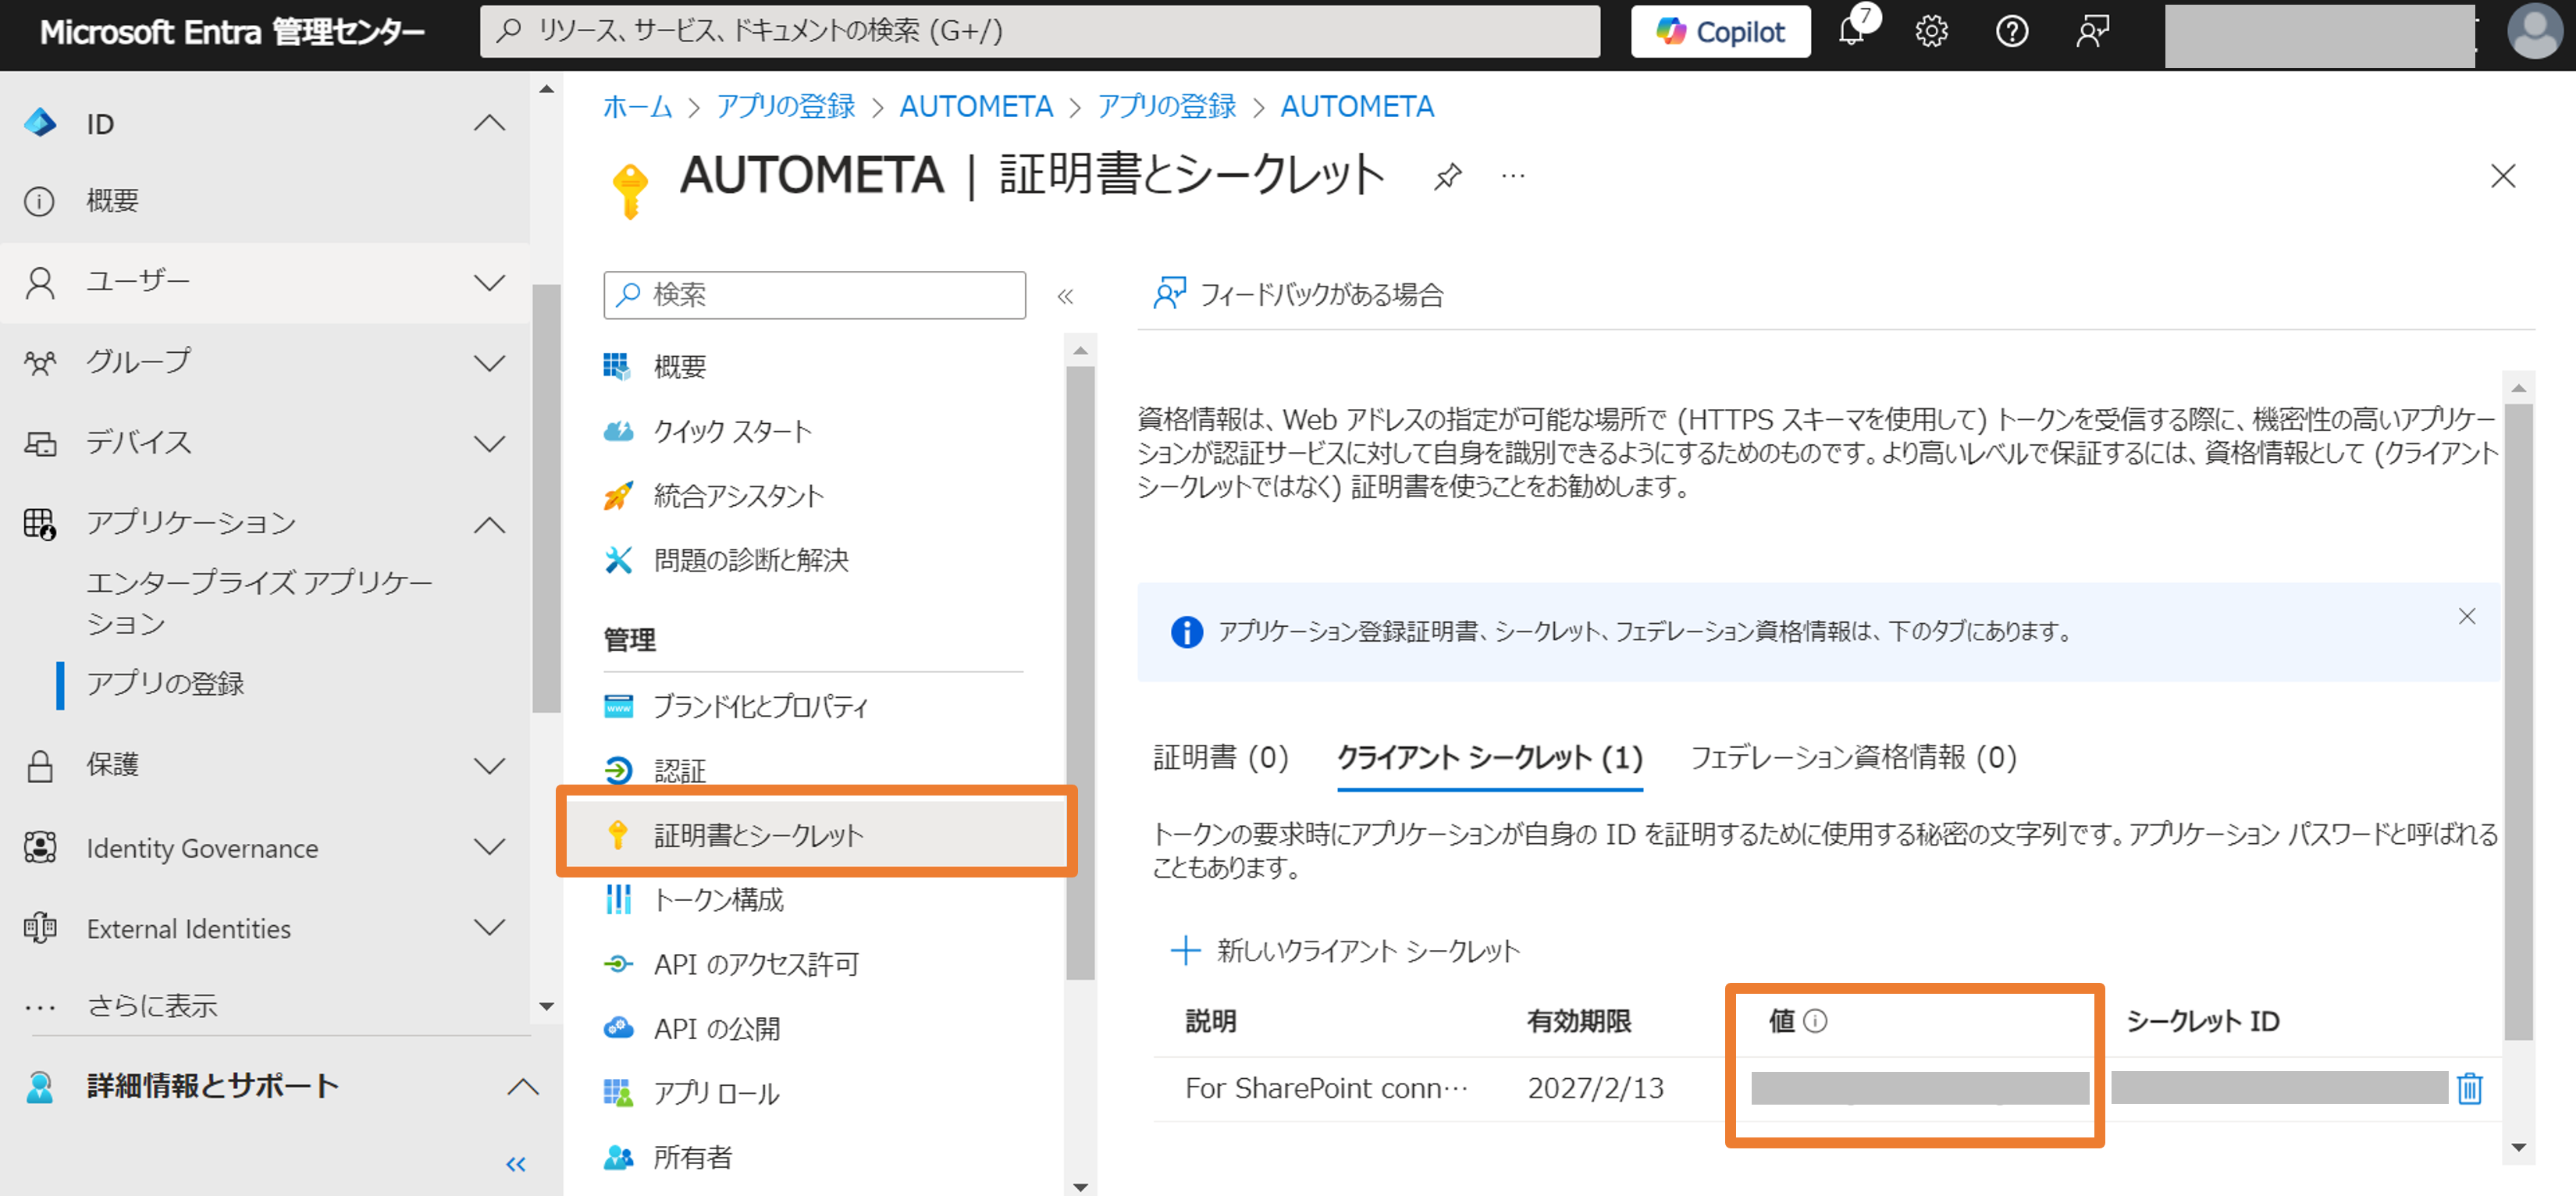Expand the デバイス section
The image size is (2576, 1196).
(489, 444)
